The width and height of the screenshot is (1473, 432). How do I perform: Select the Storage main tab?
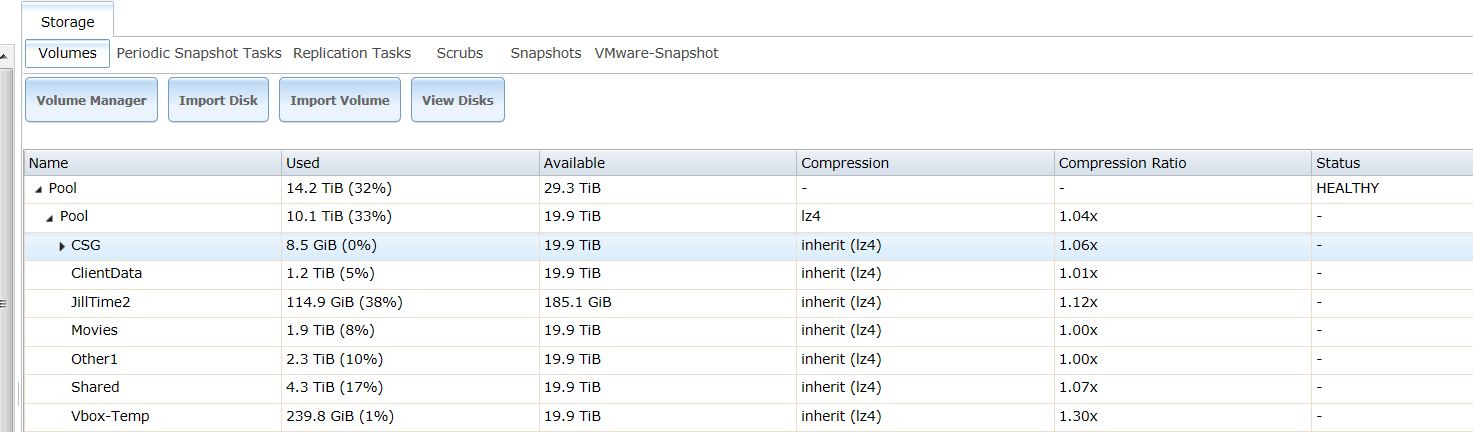pos(67,22)
